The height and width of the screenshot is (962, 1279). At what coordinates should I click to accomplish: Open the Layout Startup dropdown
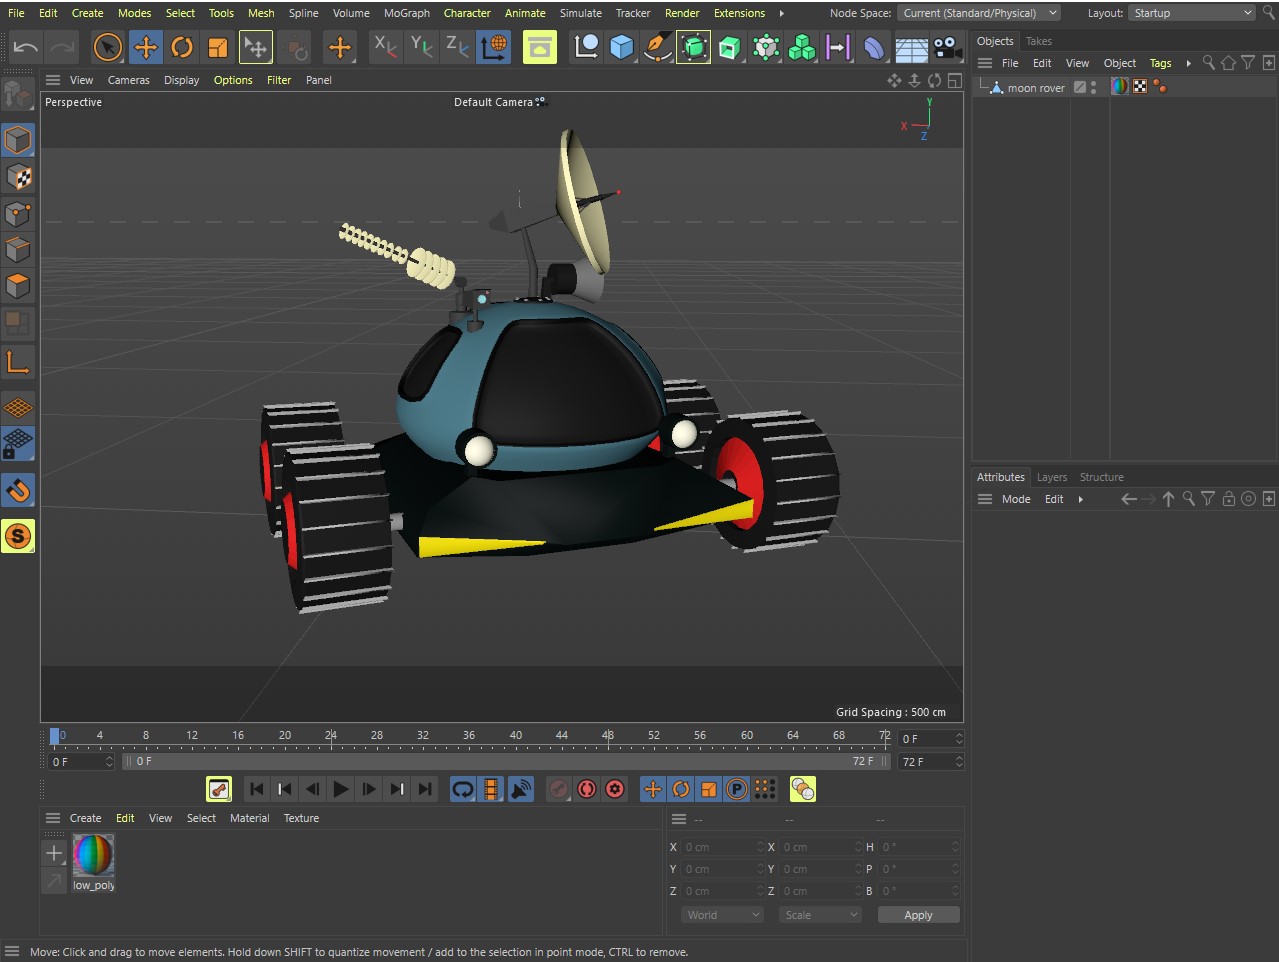(1192, 13)
